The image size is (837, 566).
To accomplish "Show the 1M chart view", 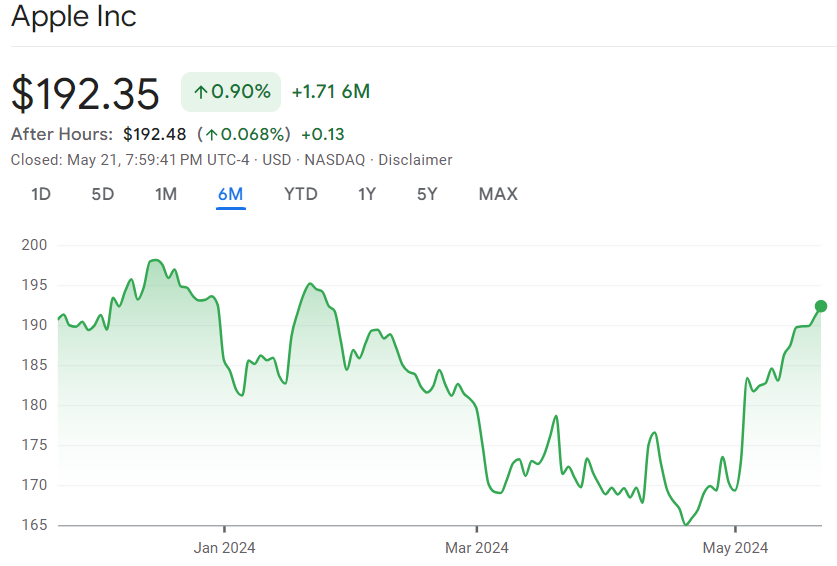I will click(x=166, y=194).
